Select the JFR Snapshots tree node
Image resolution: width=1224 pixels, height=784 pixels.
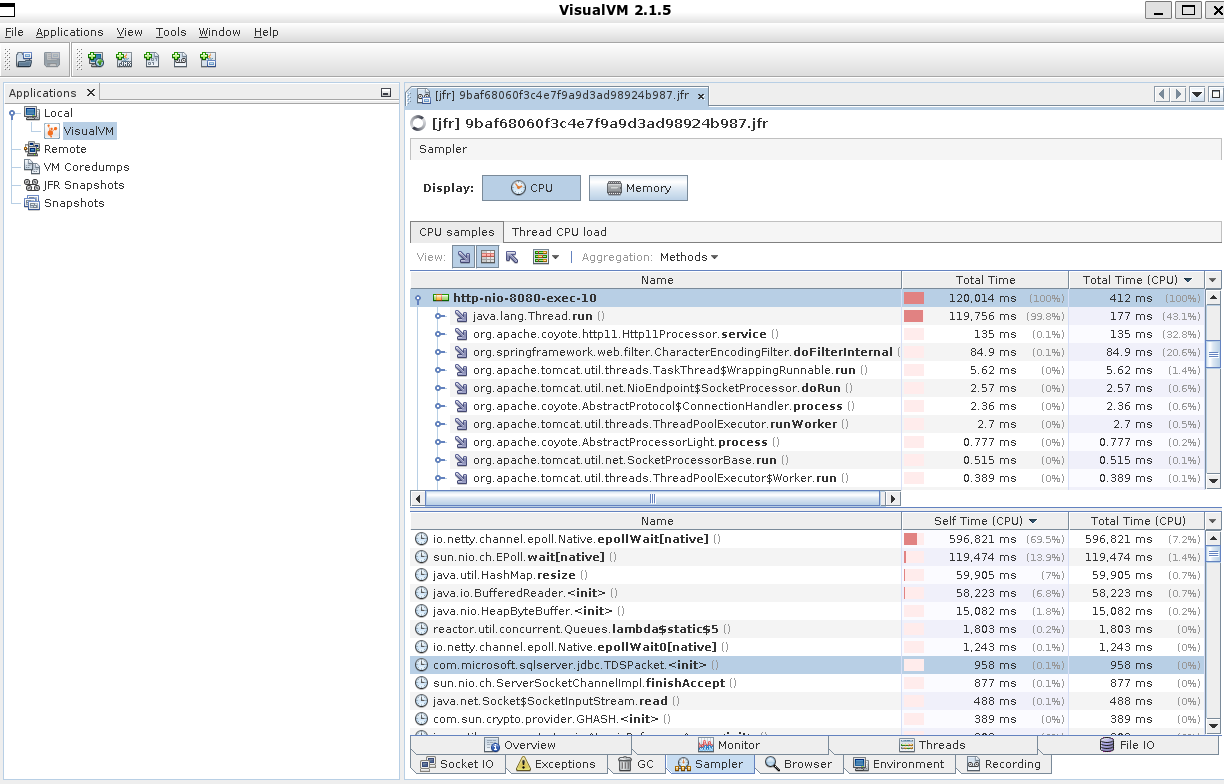point(84,185)
